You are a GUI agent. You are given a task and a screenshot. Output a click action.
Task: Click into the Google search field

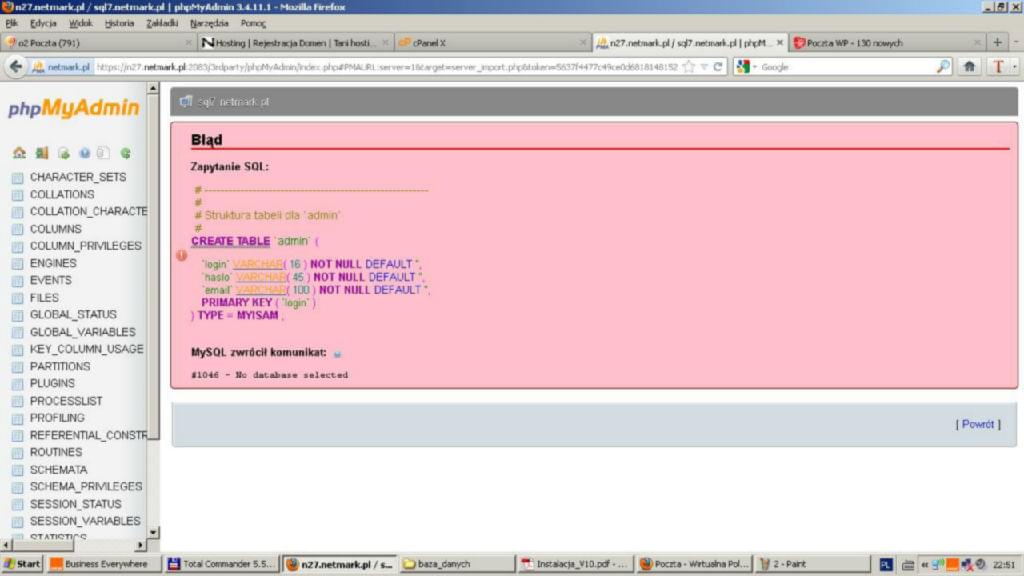coord(848,67)
